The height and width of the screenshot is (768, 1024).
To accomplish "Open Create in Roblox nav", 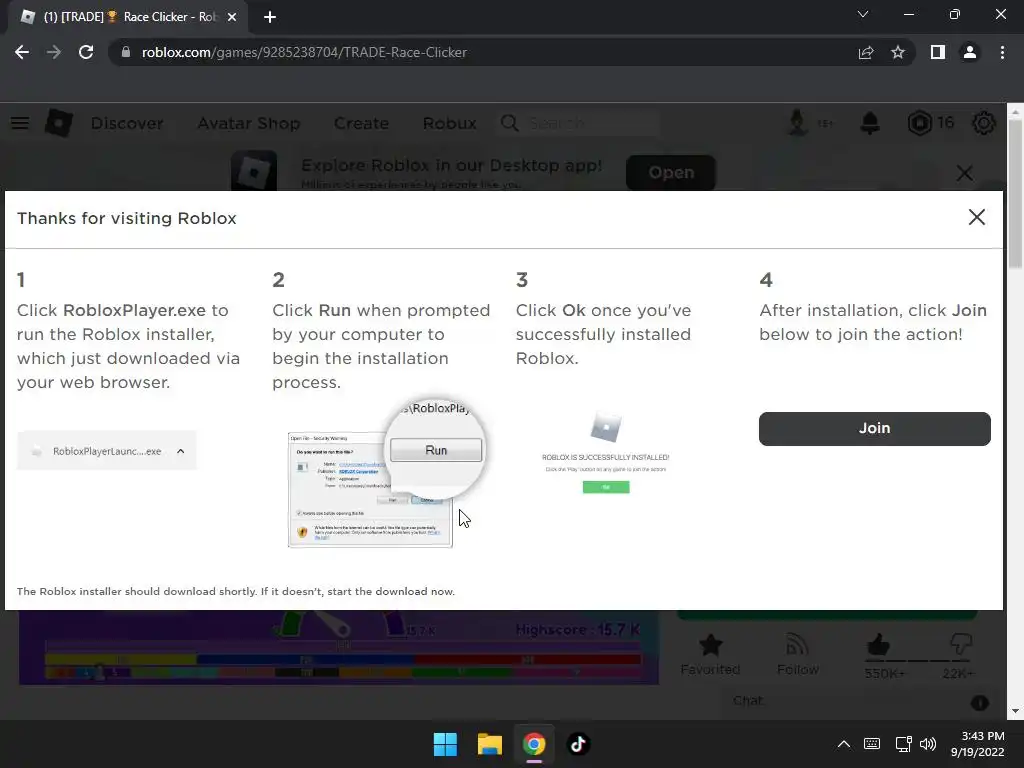I will [361, 123].
